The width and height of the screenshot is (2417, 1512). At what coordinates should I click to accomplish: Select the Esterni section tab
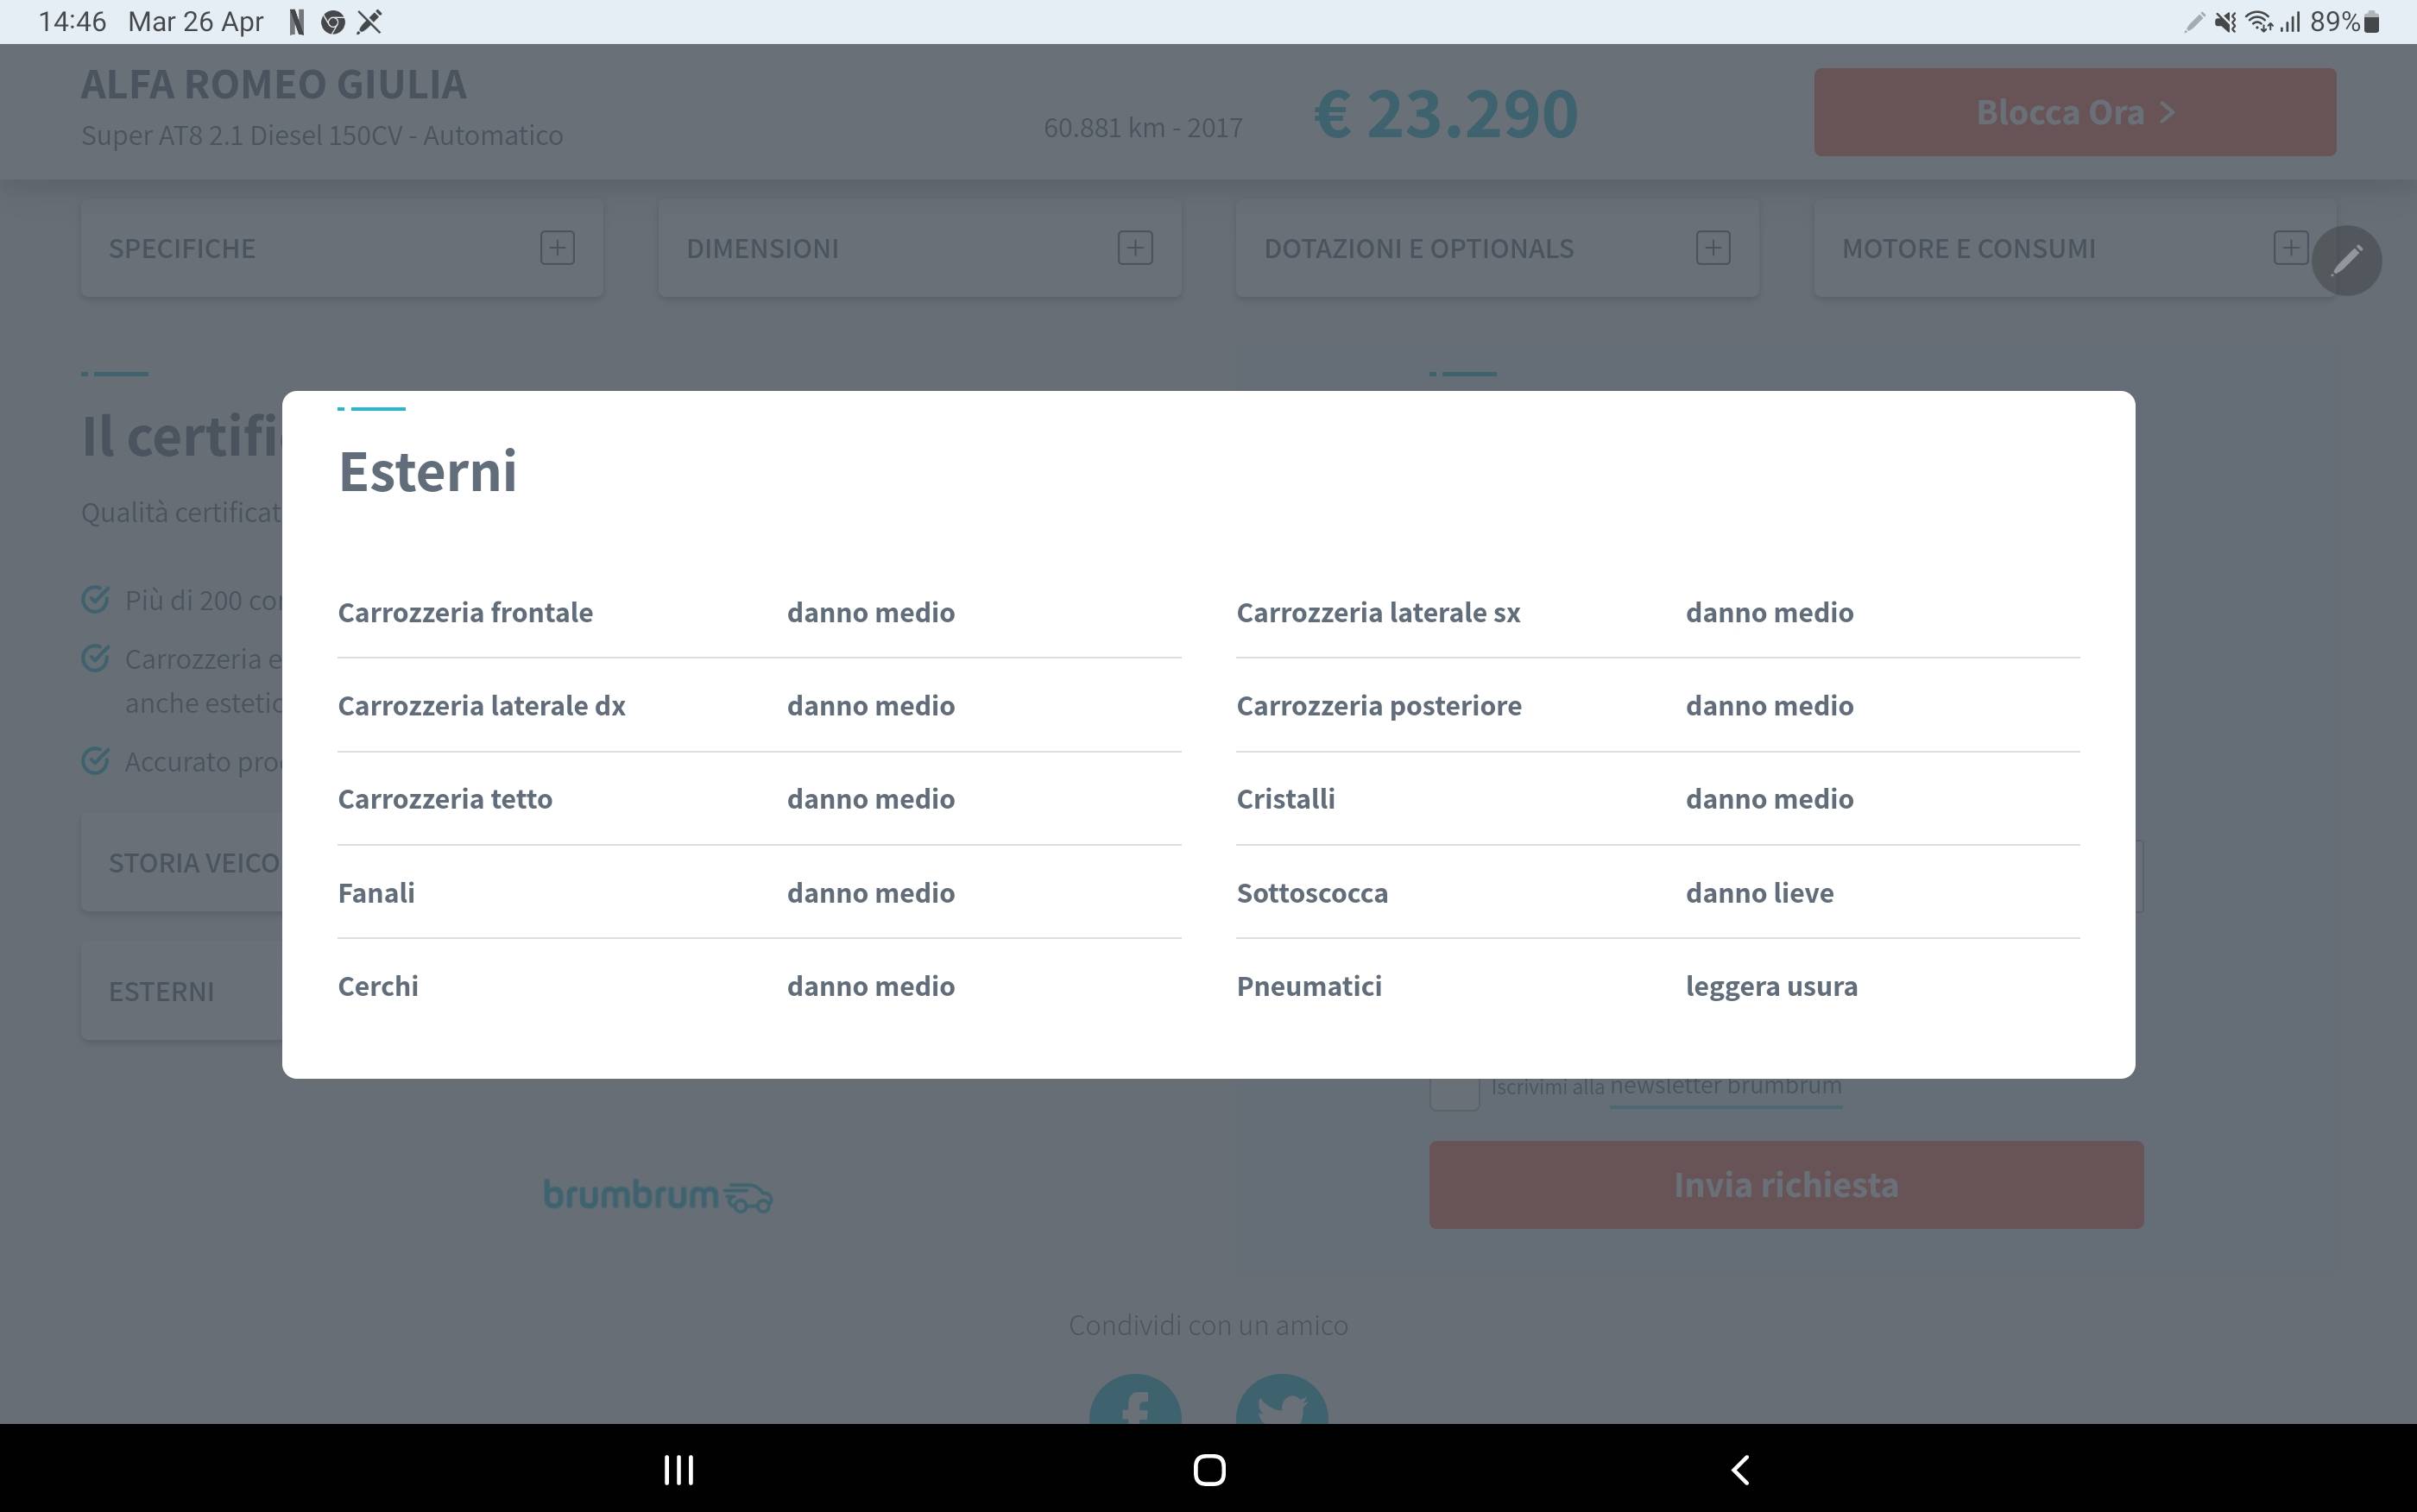click(162, 991)
